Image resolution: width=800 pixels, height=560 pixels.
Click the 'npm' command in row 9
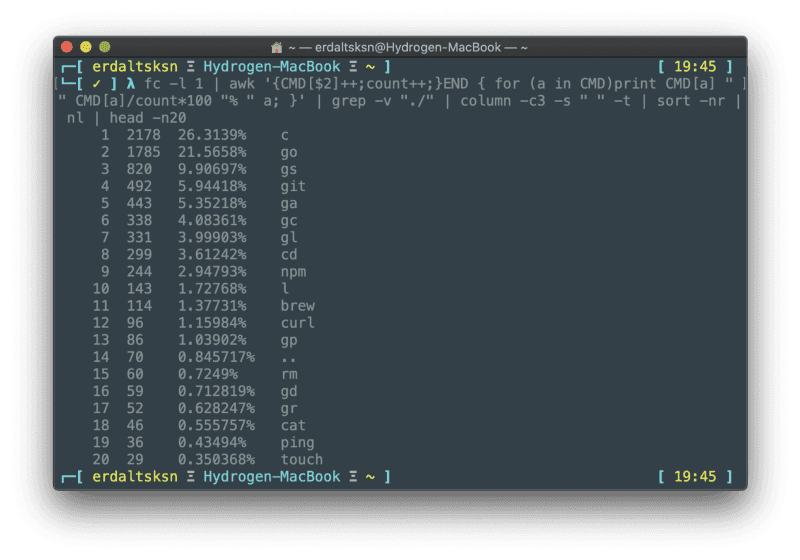[293, 272]
